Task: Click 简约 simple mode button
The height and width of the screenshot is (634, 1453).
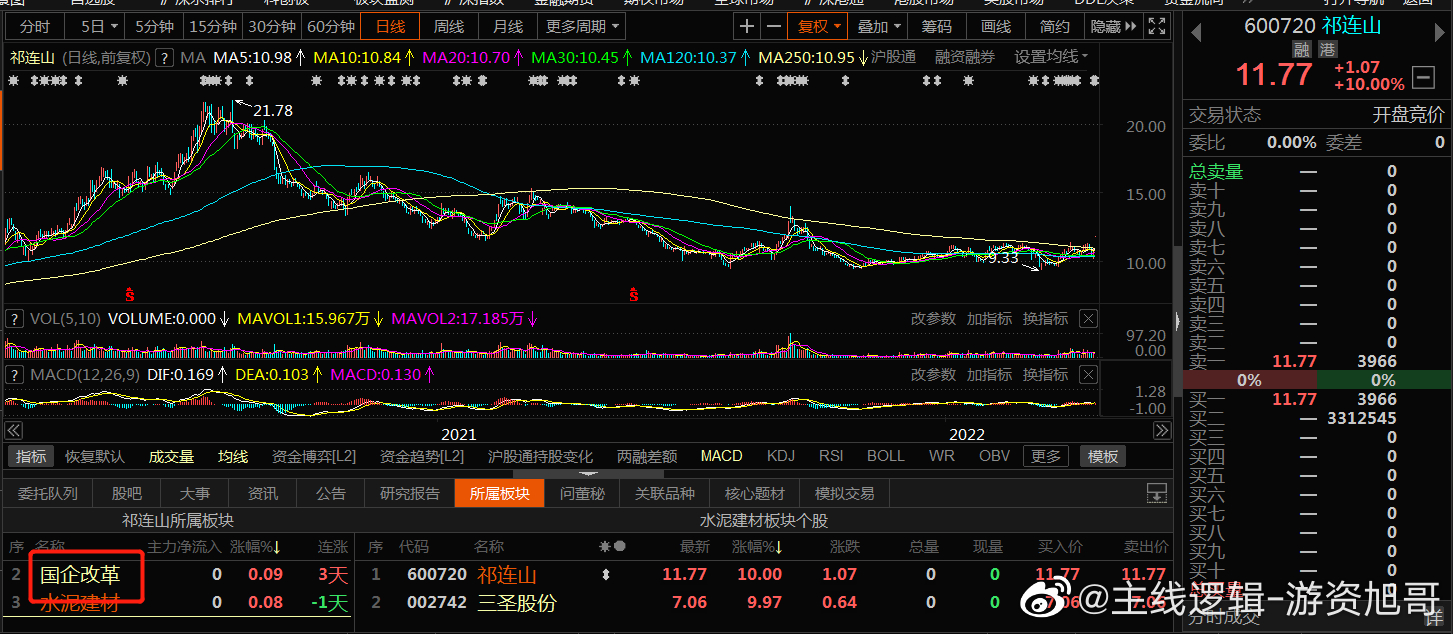Action: tap(1054, 26)
